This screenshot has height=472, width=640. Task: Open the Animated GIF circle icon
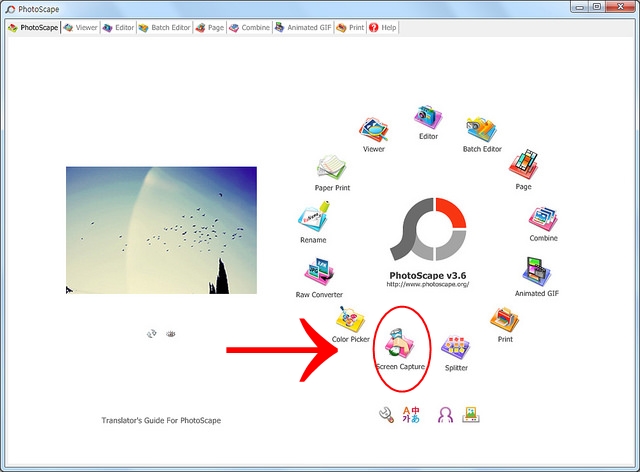click(536, 272)
